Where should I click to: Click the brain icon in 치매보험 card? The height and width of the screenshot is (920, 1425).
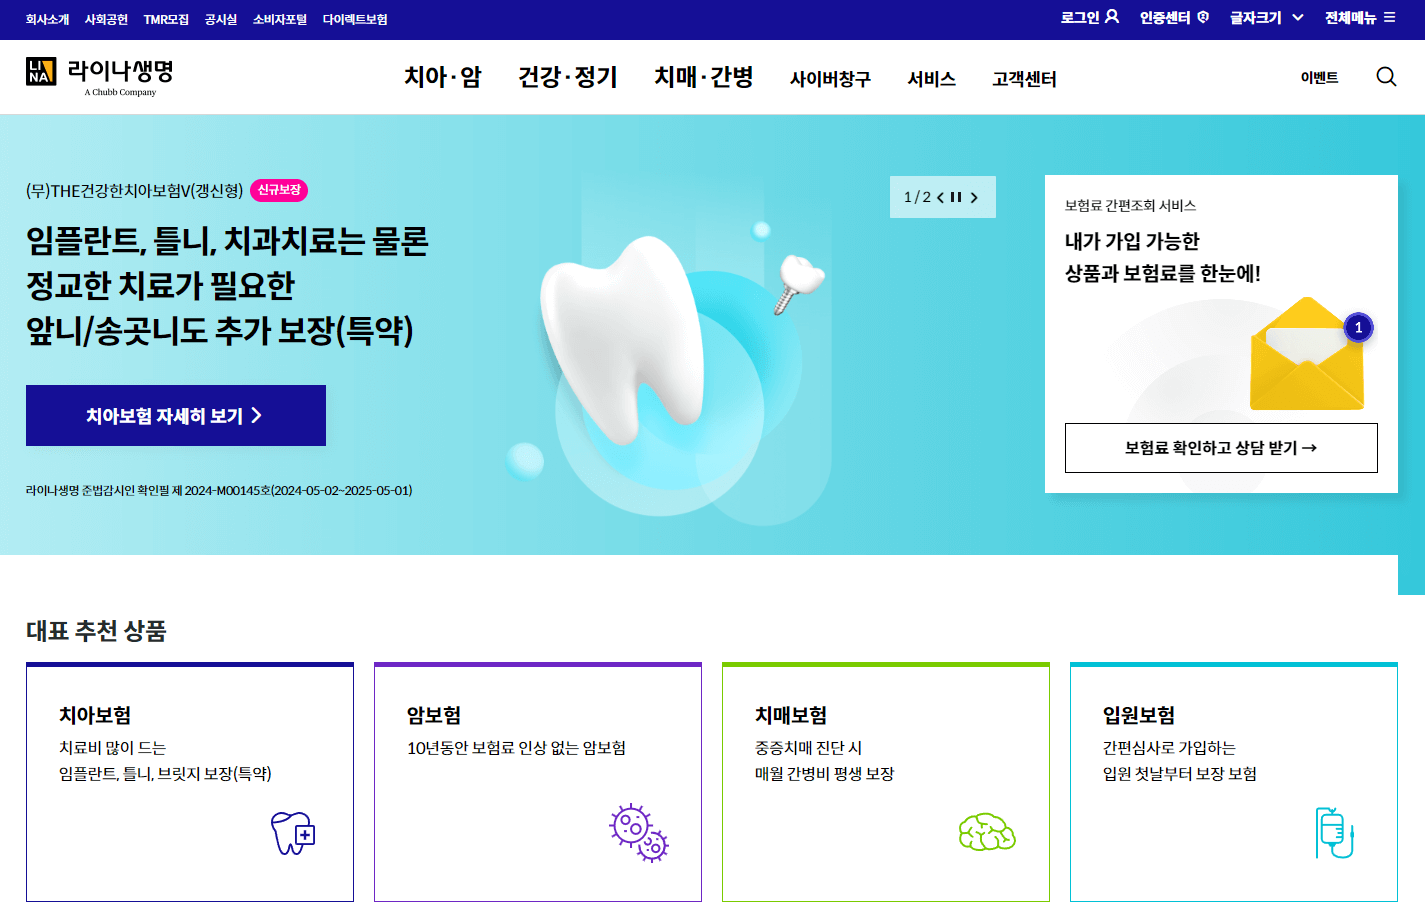[987, 833]
